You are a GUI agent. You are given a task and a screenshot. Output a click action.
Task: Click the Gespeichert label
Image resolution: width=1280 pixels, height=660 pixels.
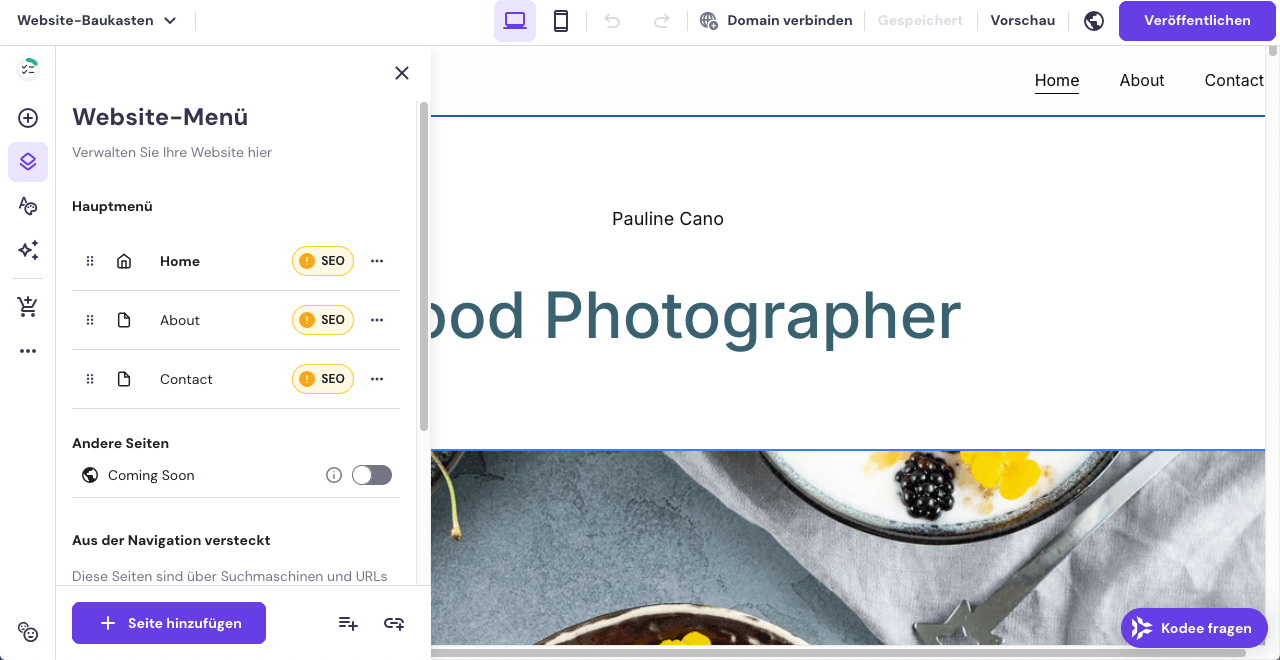pos(920,20)
